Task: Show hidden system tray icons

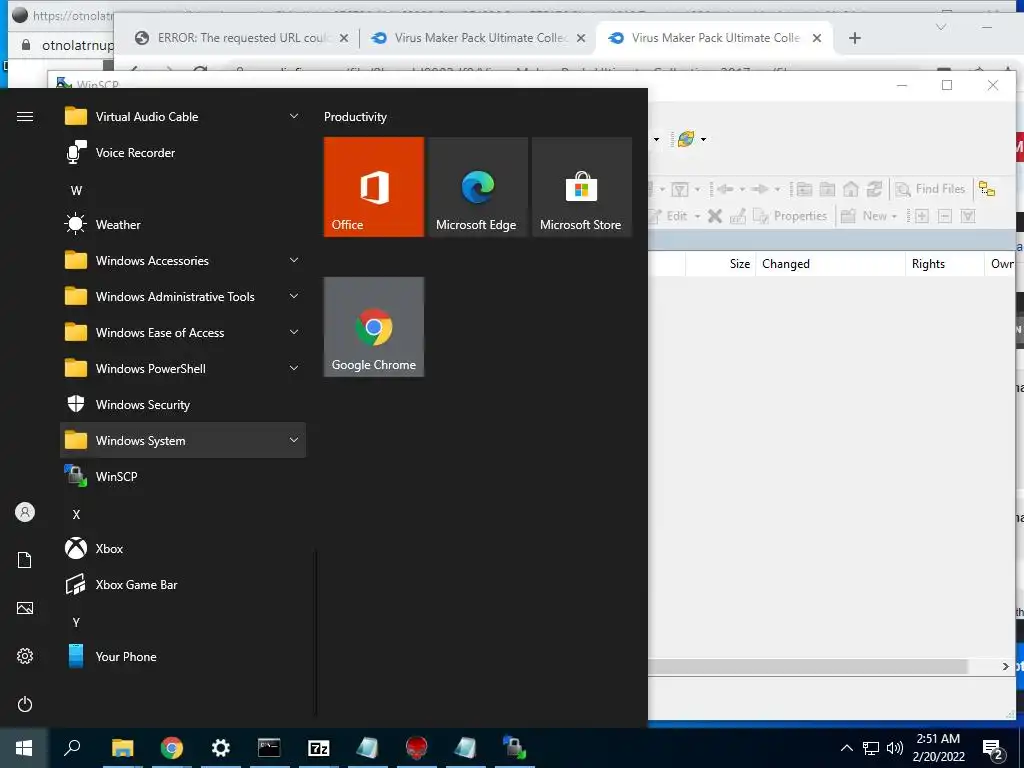Action: pos(846,748)
